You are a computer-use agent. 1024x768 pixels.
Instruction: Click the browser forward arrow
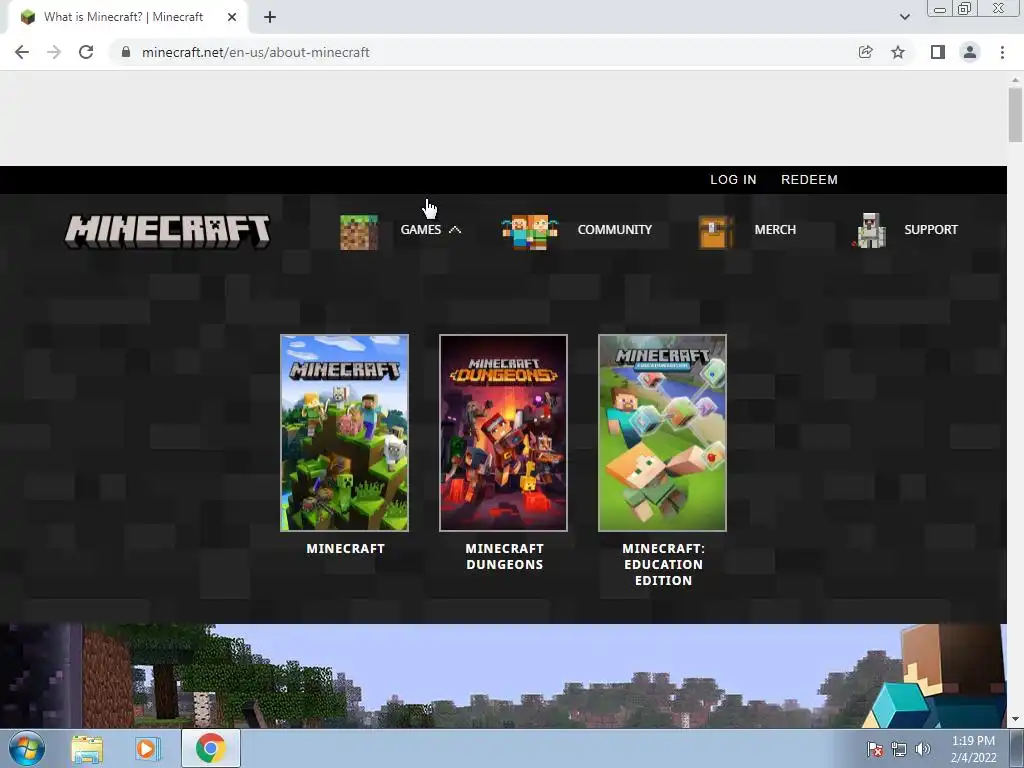pos(54,52)
